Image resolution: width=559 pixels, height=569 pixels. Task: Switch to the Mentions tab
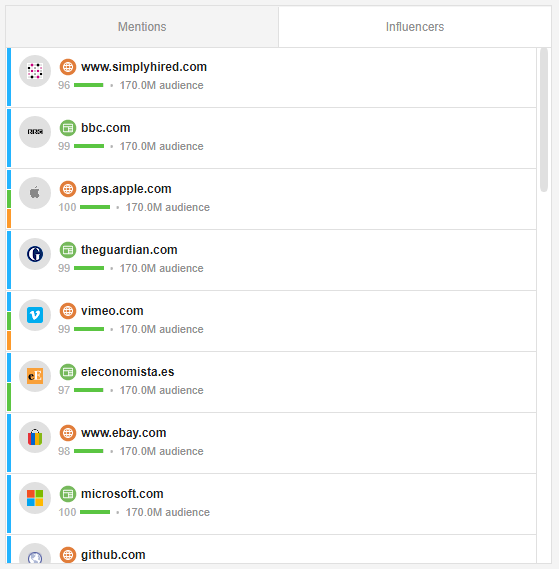point(142,27)
